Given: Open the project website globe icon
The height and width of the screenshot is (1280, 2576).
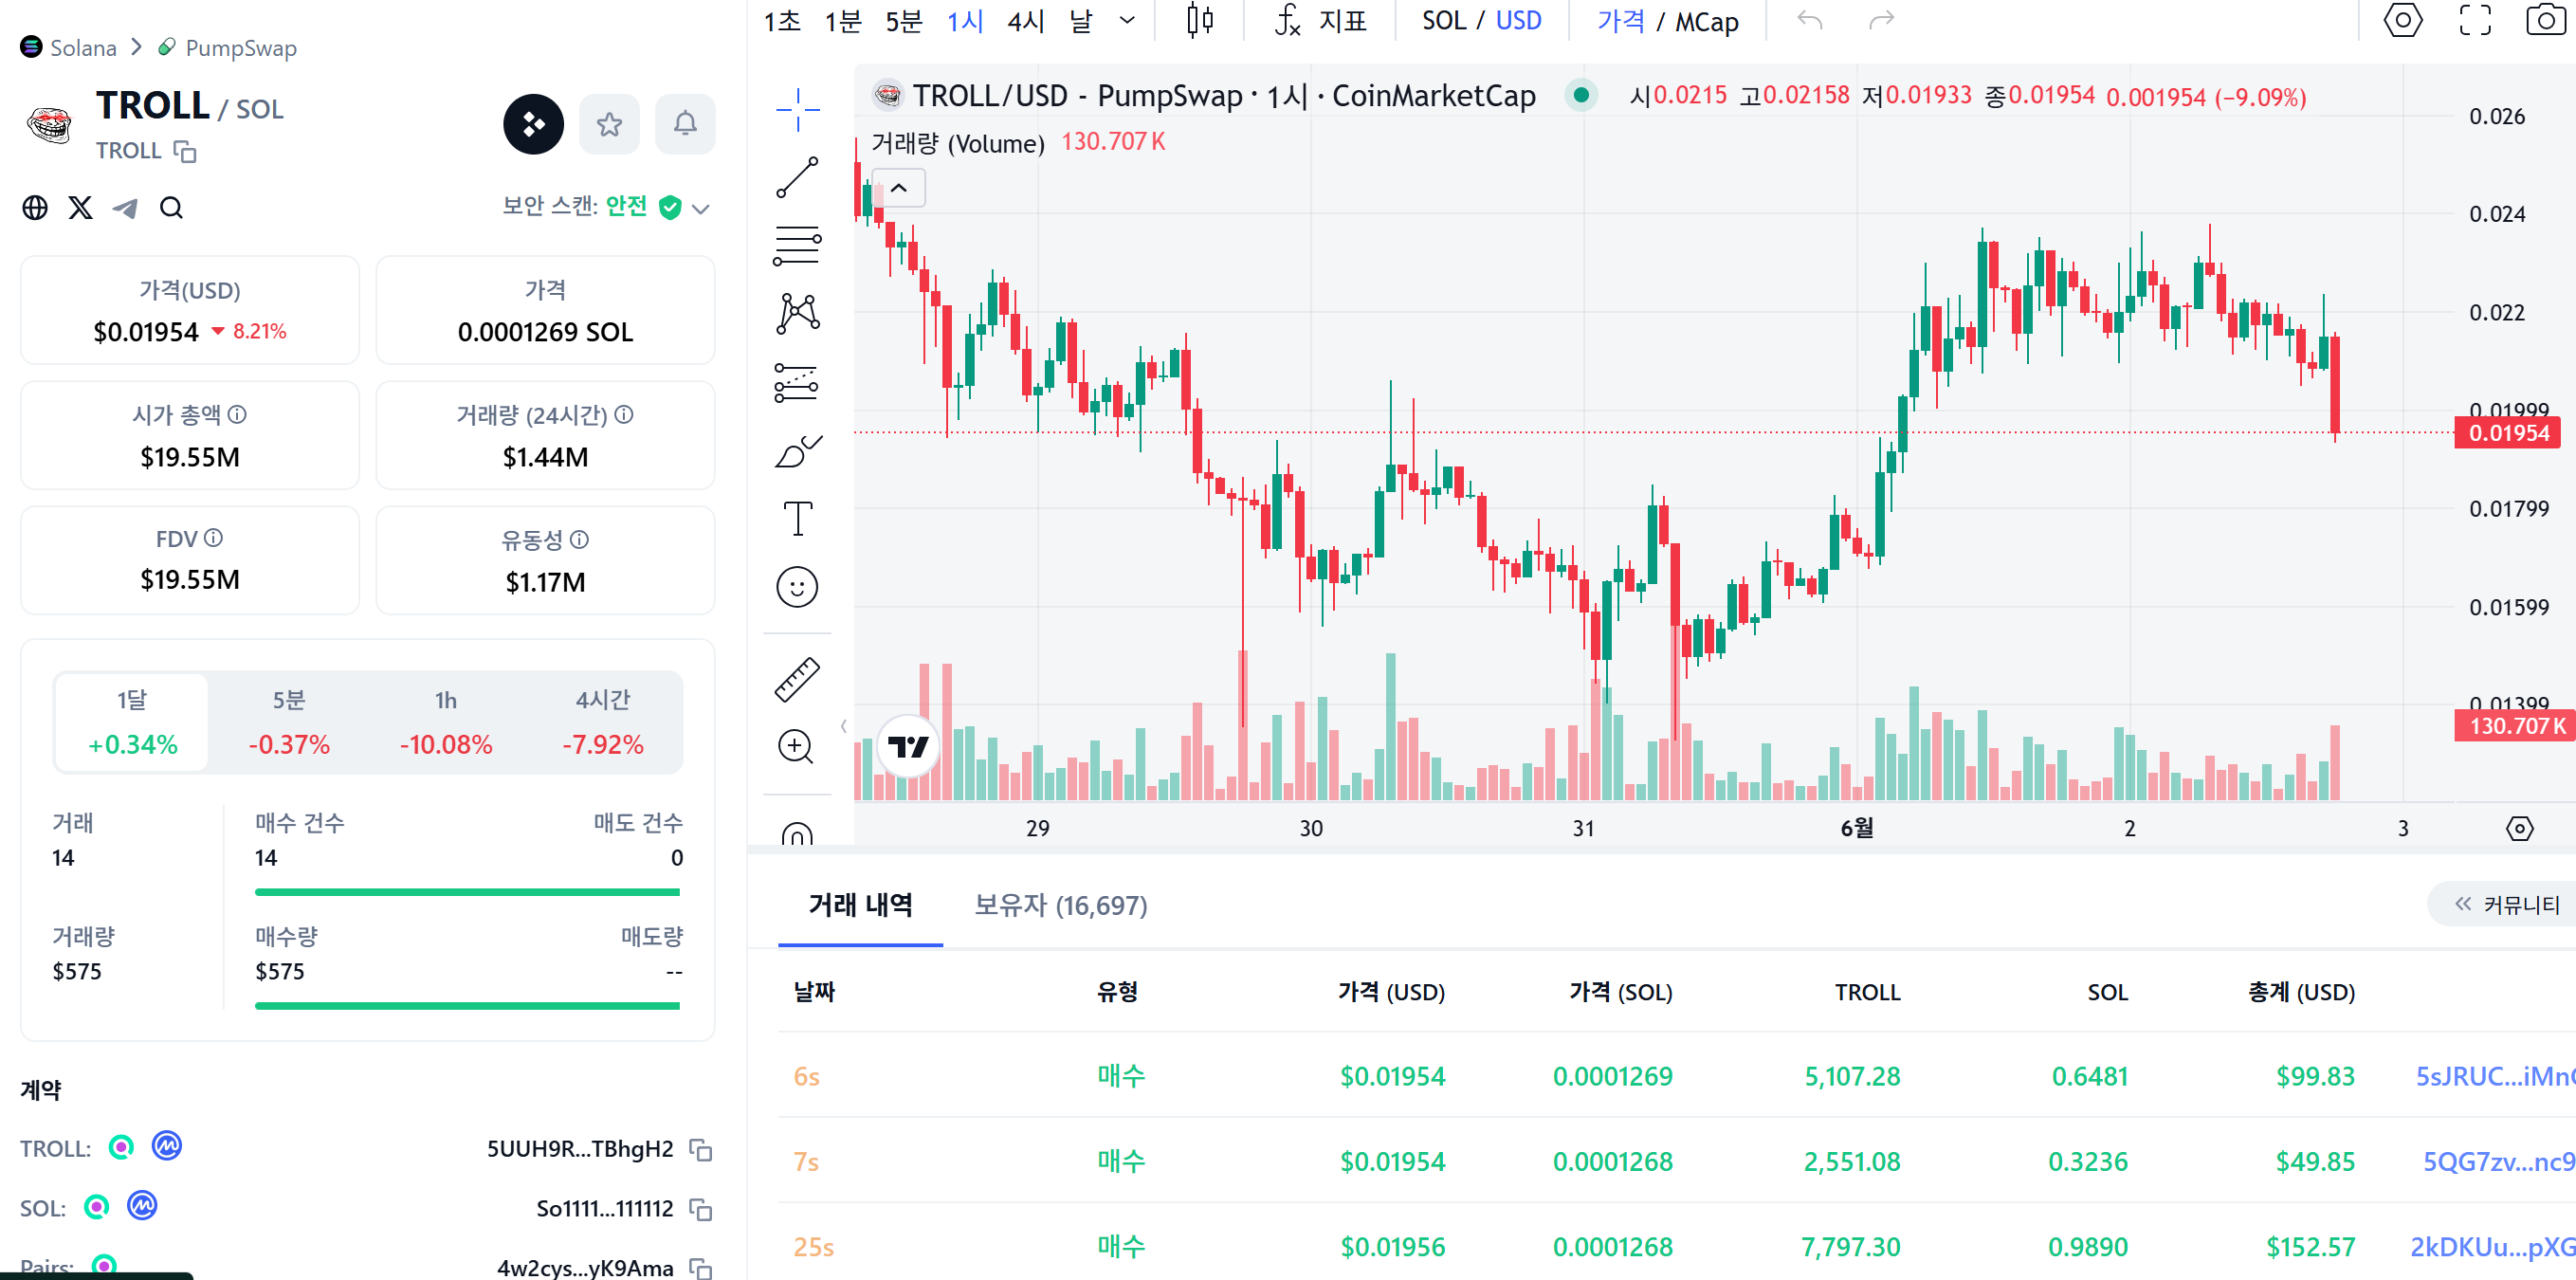Looking at the screenshot, I should click(35, 207).
